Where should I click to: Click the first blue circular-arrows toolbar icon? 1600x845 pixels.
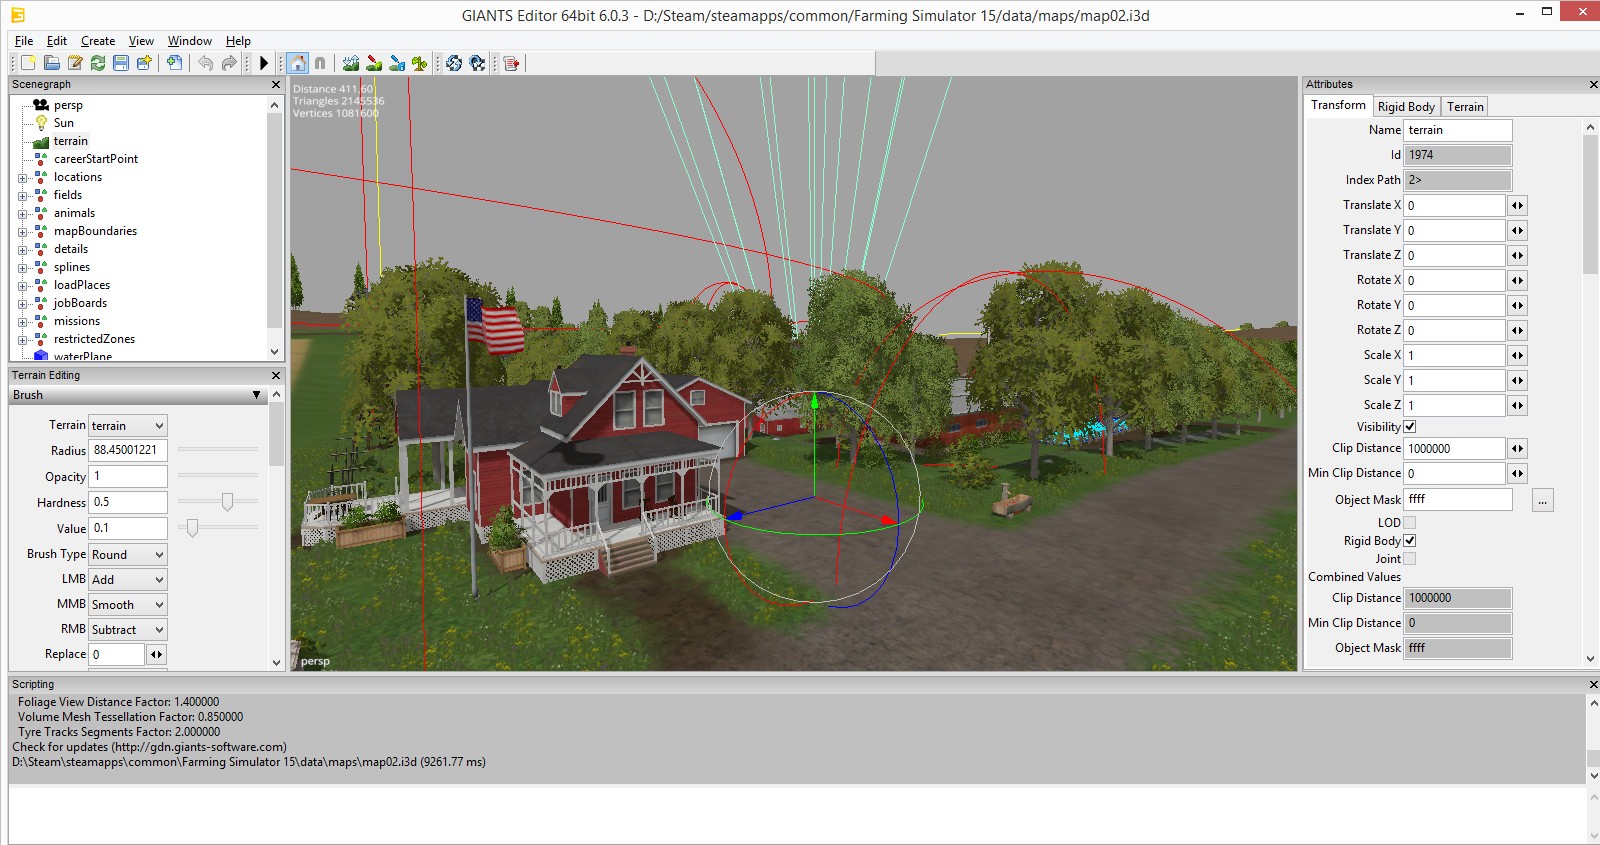coord(454,63)
